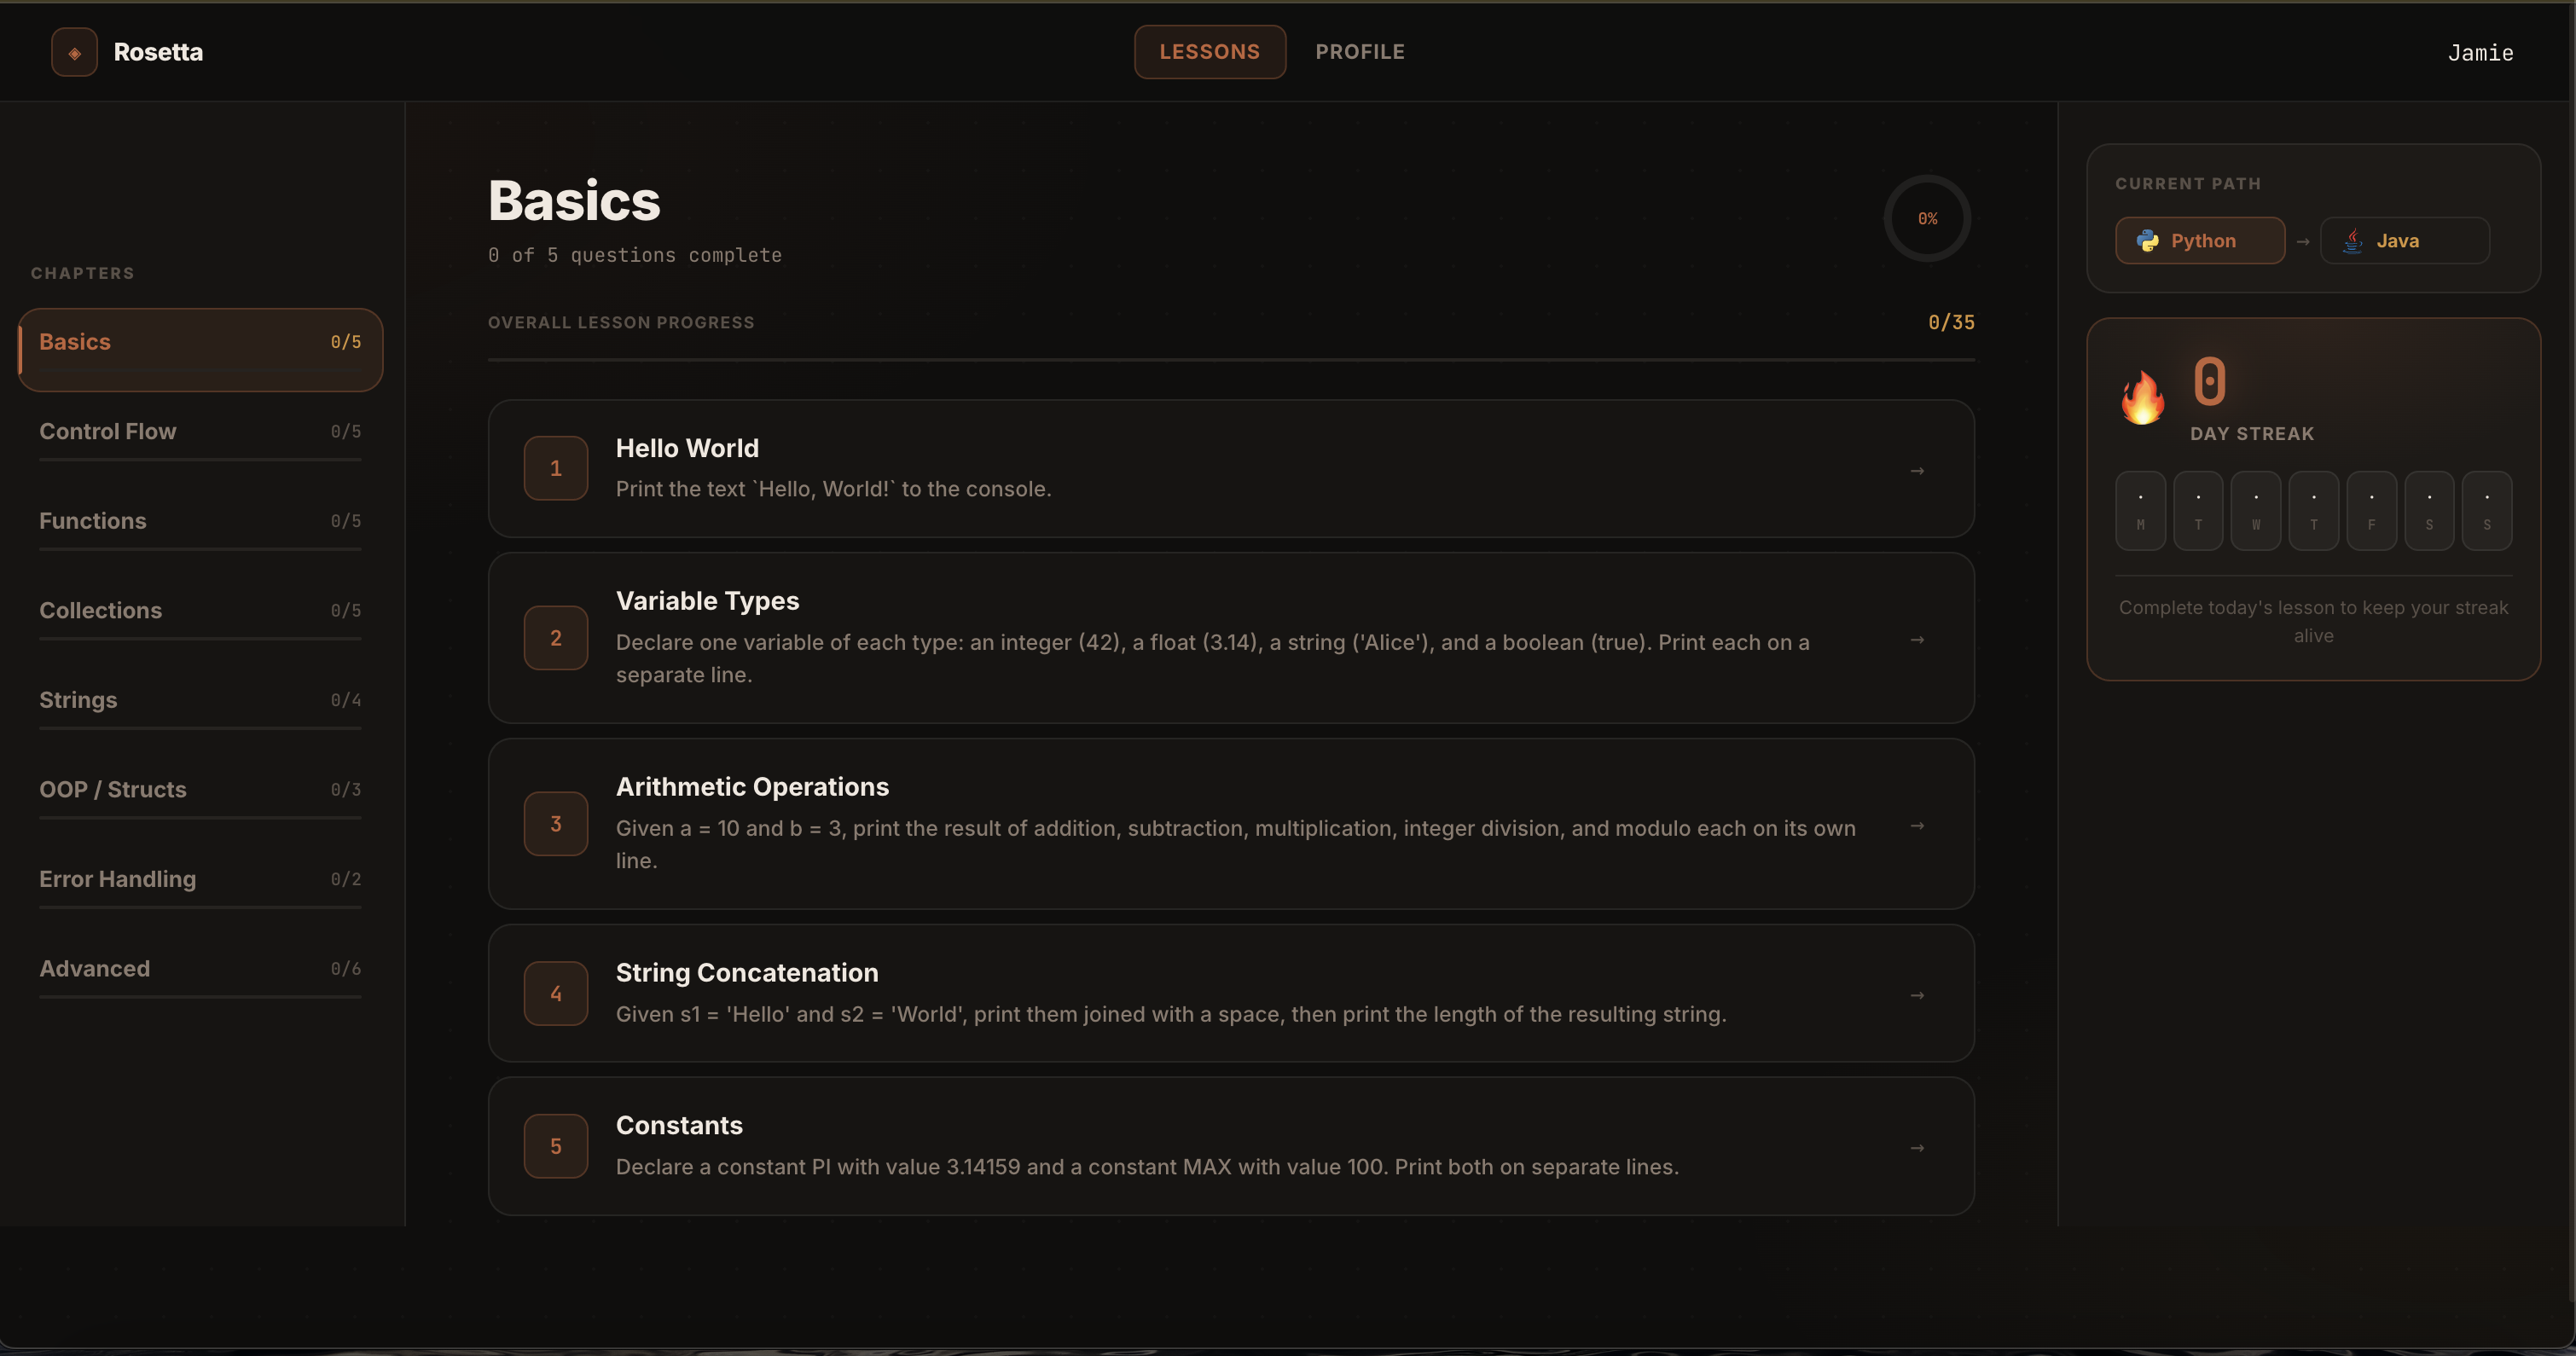Screen dimensions: 2576x1356
Task: Click the Python language icon
Action: pyautogui.click(x=2147, y=241)
